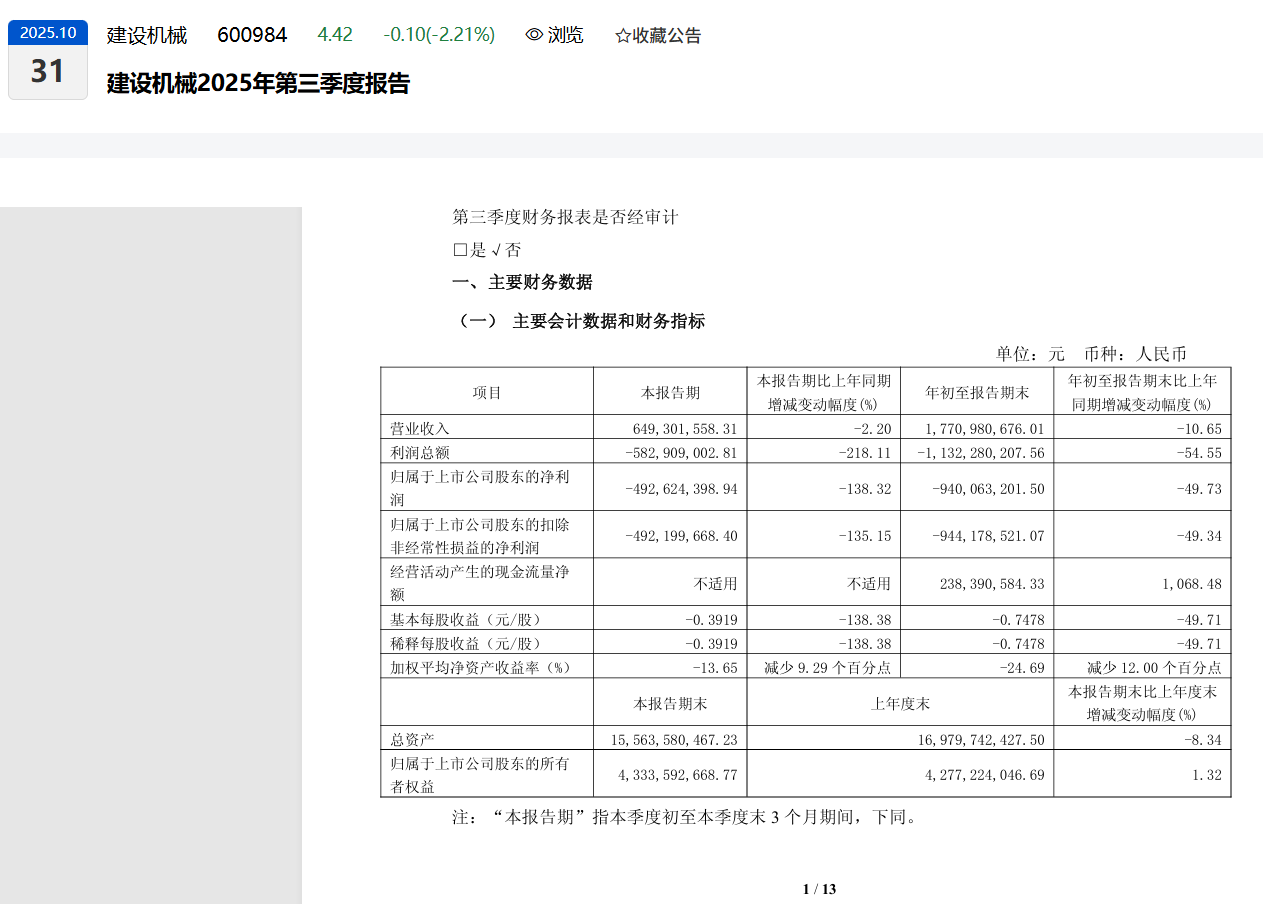The image size is (1263, 904).
Task: Click the star icon to 收藏公告
Action: (623, 36)
